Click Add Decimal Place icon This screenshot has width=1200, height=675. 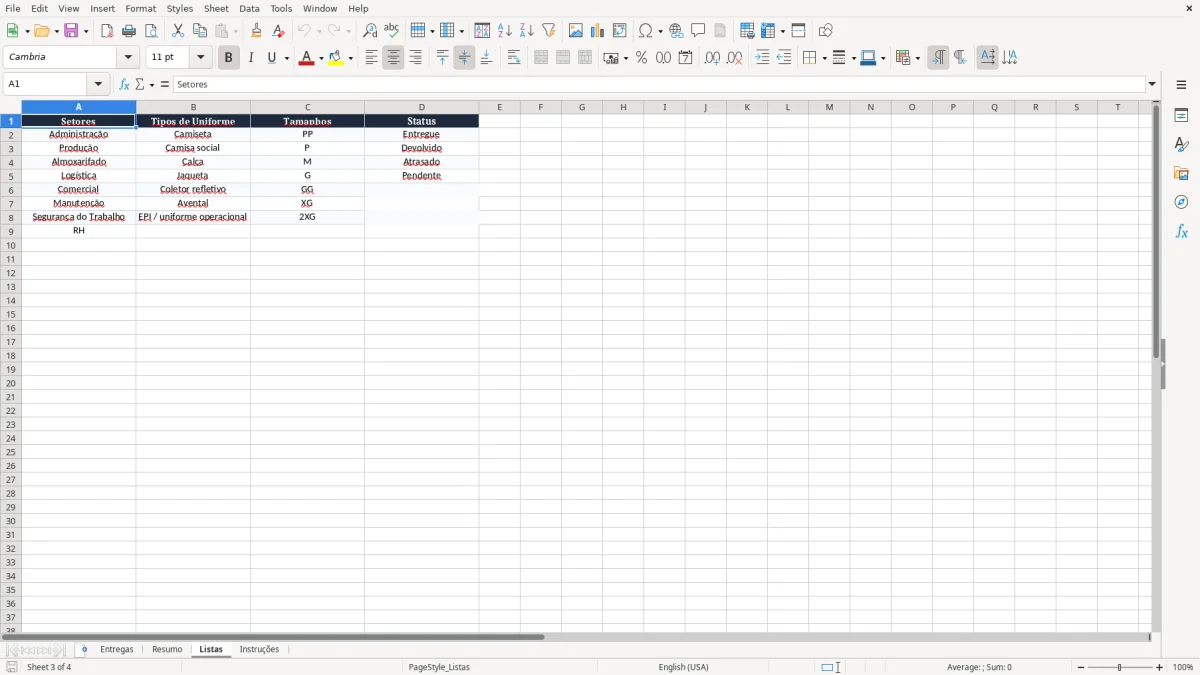point(712,58)
